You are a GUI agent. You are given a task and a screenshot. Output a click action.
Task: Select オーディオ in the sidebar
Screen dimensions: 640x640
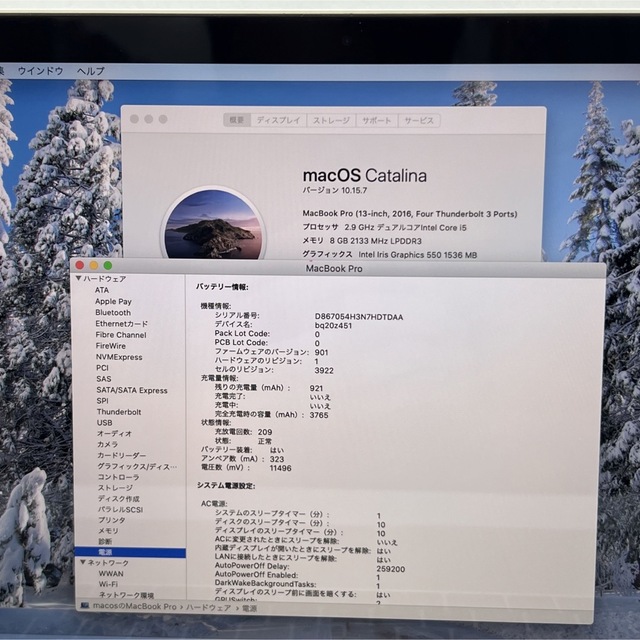pos(114,433)
